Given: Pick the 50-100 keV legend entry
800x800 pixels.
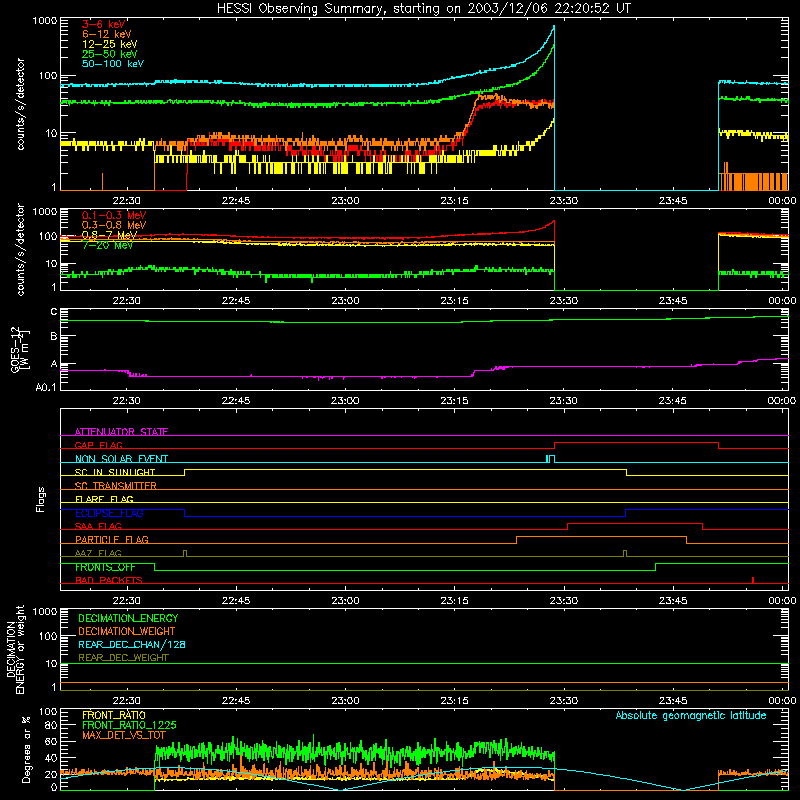Looking at the screenshot, I should pos(113,64).
